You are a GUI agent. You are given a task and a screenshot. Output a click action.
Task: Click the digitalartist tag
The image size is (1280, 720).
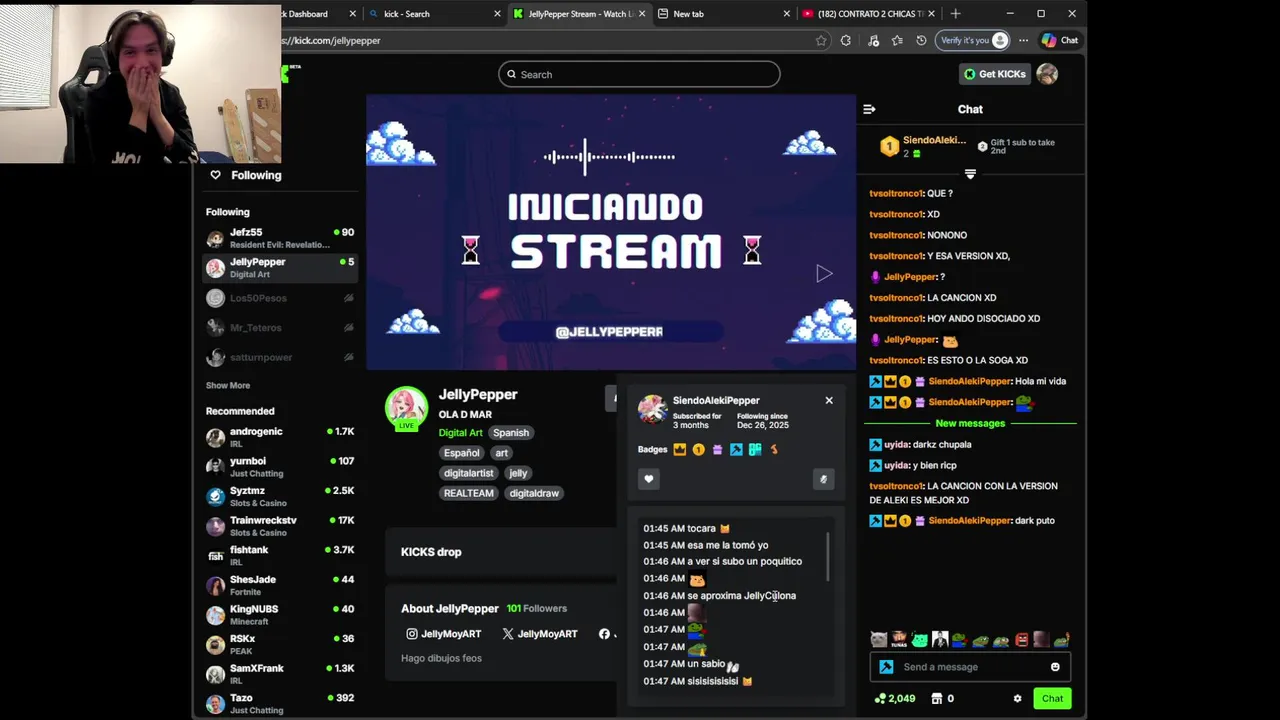[x=468, y=473]
